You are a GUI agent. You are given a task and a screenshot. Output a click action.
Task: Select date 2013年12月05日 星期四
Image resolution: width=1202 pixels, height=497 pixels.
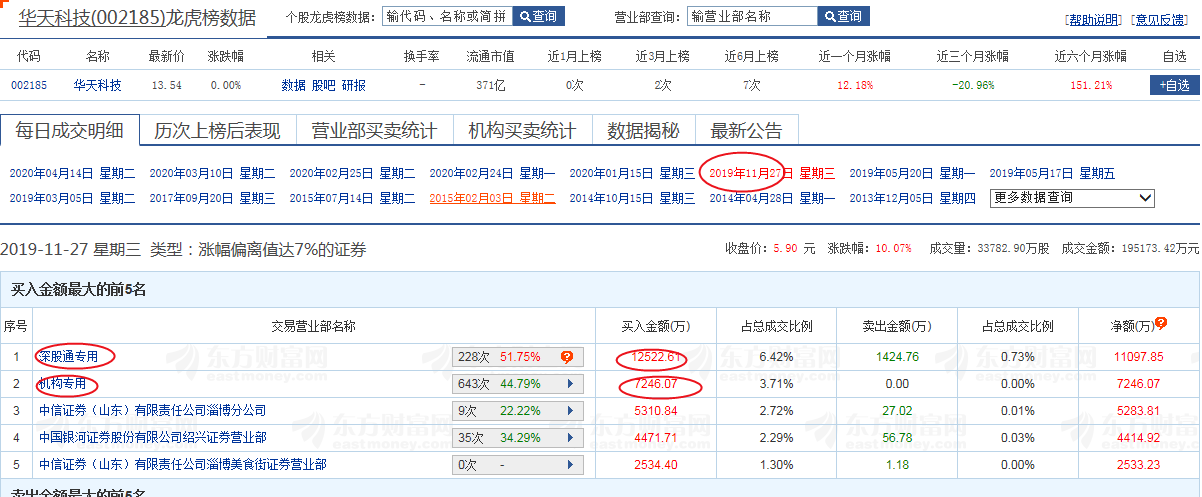point(912,198)
